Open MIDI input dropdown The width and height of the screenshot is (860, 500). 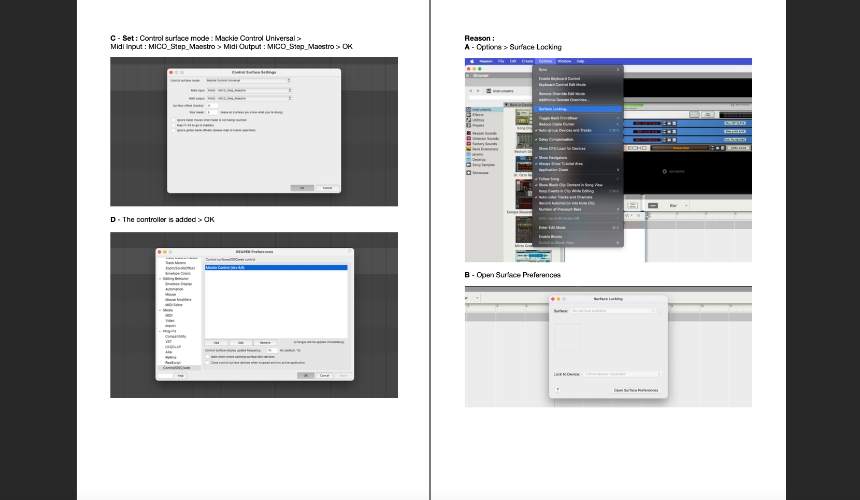(x=248, y=90)
